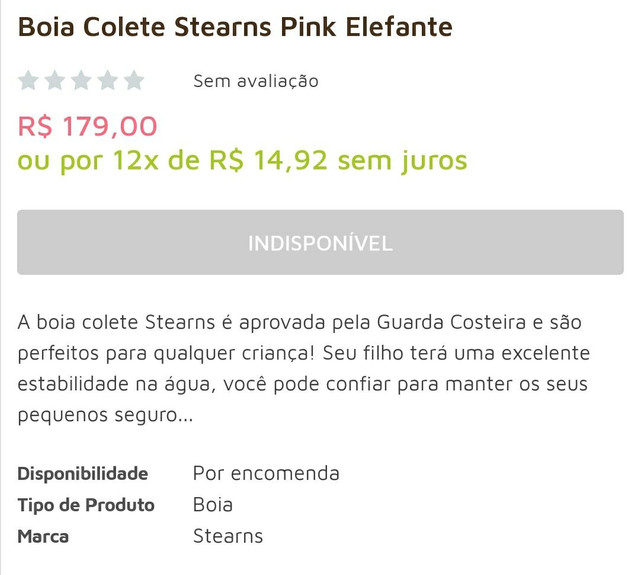Click the R$ 179,00 price
640x575 pixels.
pyautogui.click(x=87, y=126)
